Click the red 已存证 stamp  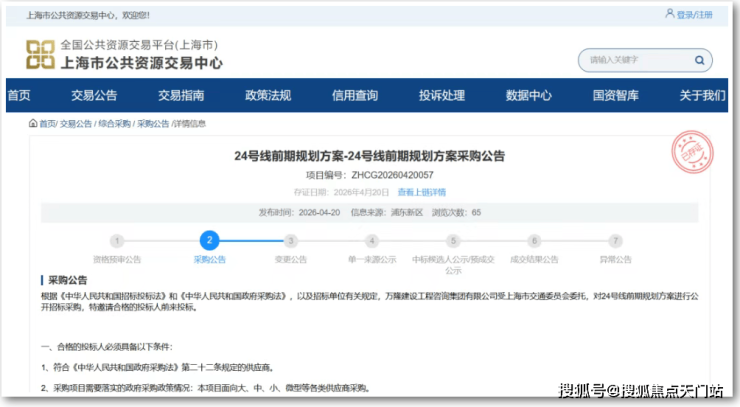[692, 152]
